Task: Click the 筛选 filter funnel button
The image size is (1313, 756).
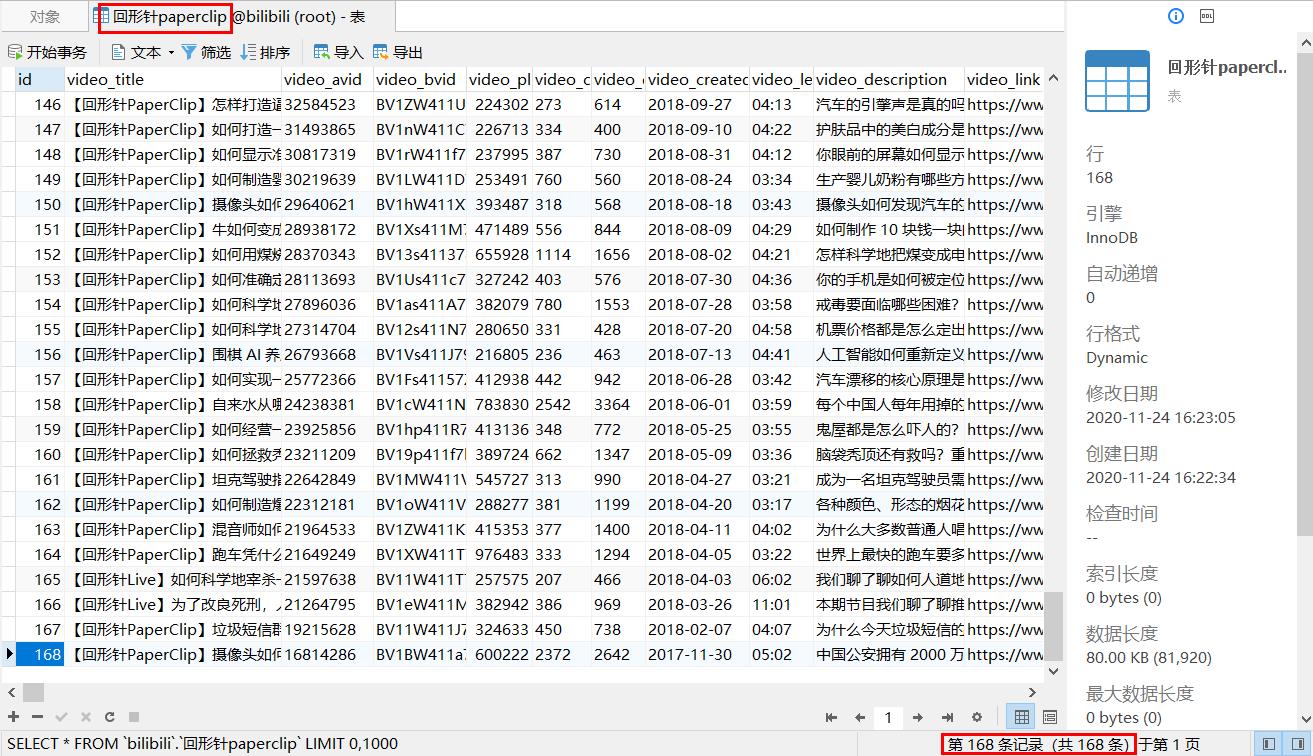Action: pyautogui.click(x=206, y=52)
